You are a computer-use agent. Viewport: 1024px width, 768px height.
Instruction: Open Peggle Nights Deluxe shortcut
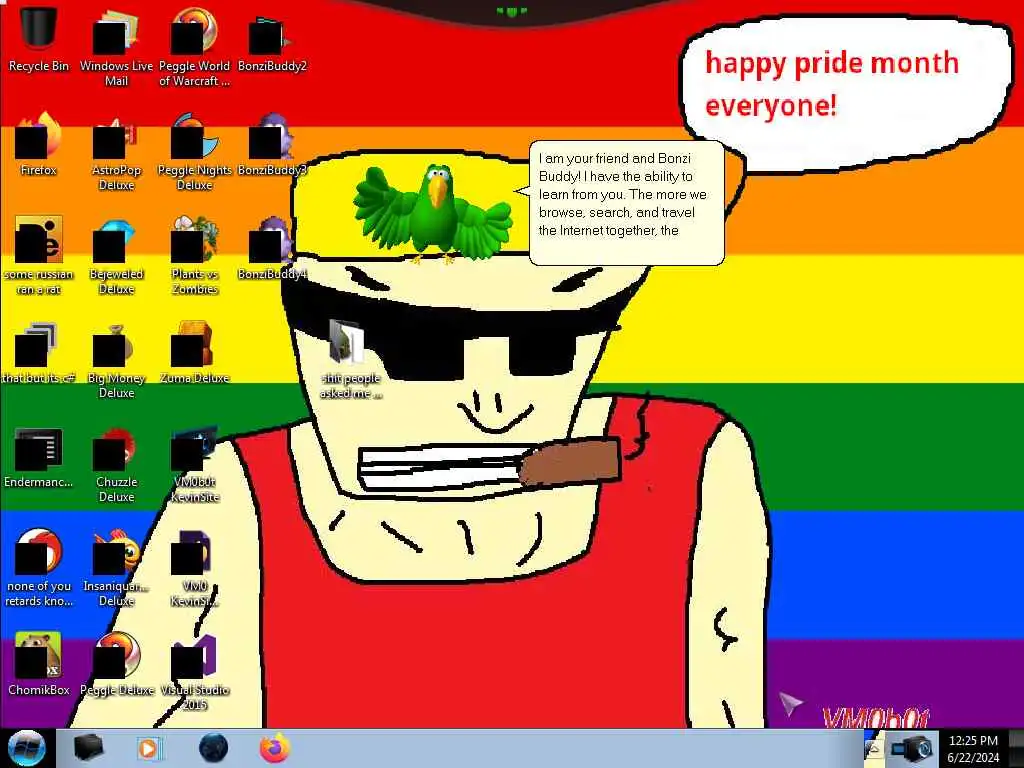(x=195, y=151)
